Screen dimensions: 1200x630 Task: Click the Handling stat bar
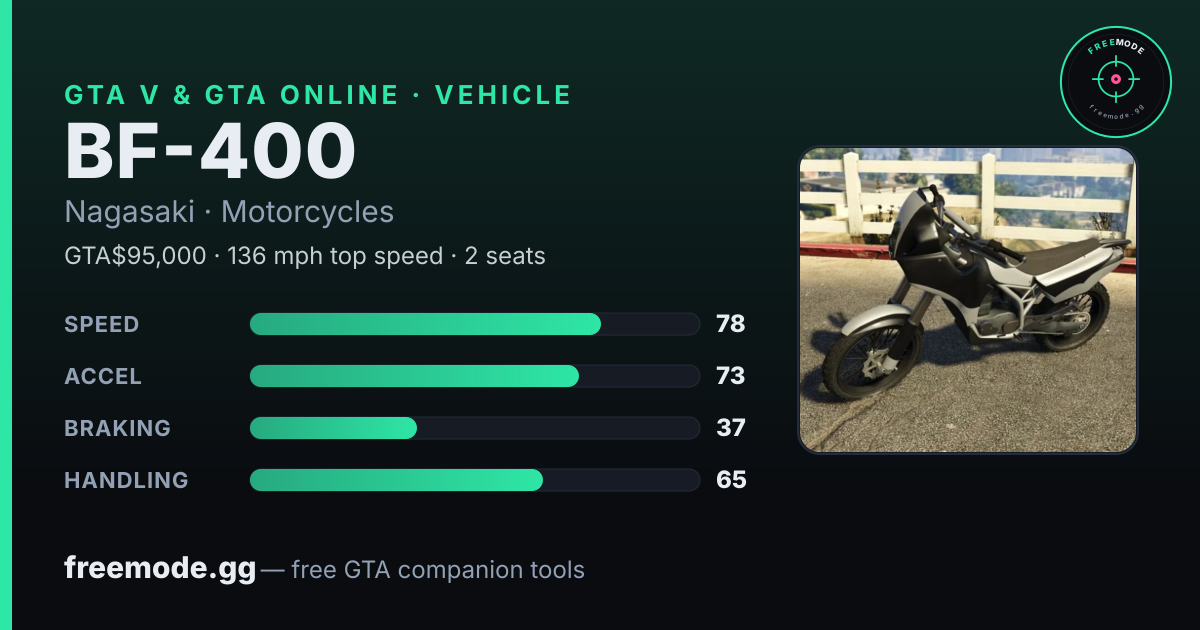pos(474,480)
